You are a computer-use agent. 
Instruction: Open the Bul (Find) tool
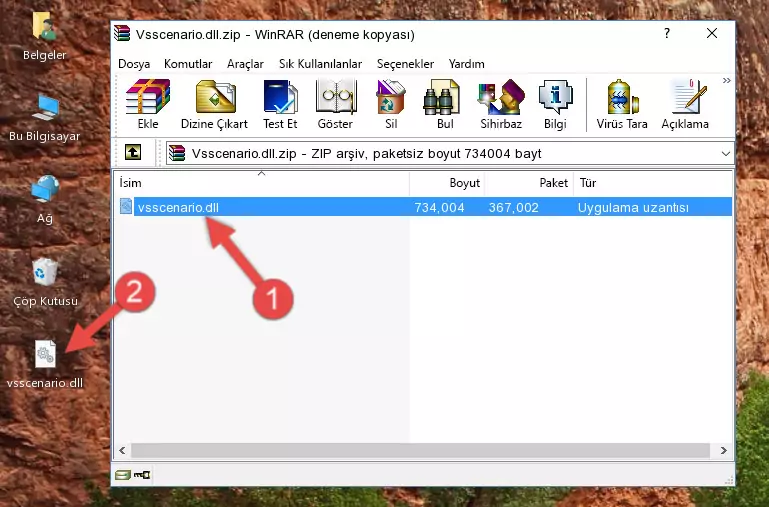pyautogui.click(x=445, y=104)
